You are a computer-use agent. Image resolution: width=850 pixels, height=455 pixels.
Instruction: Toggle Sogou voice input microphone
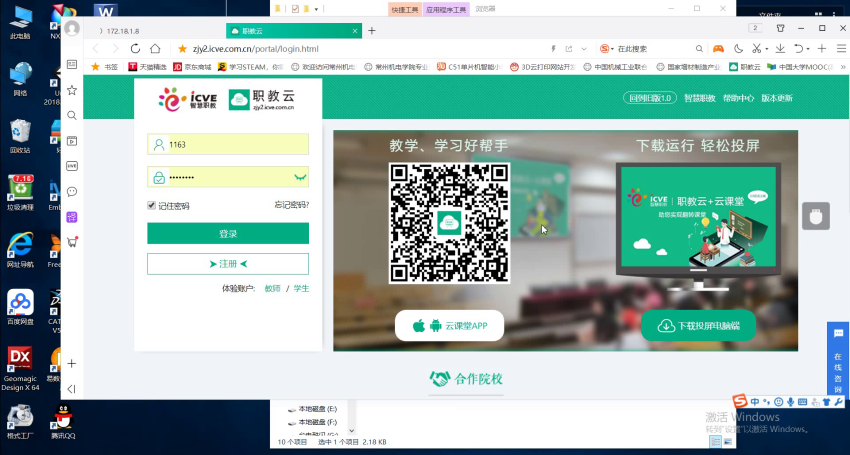[x=791, y=401]
